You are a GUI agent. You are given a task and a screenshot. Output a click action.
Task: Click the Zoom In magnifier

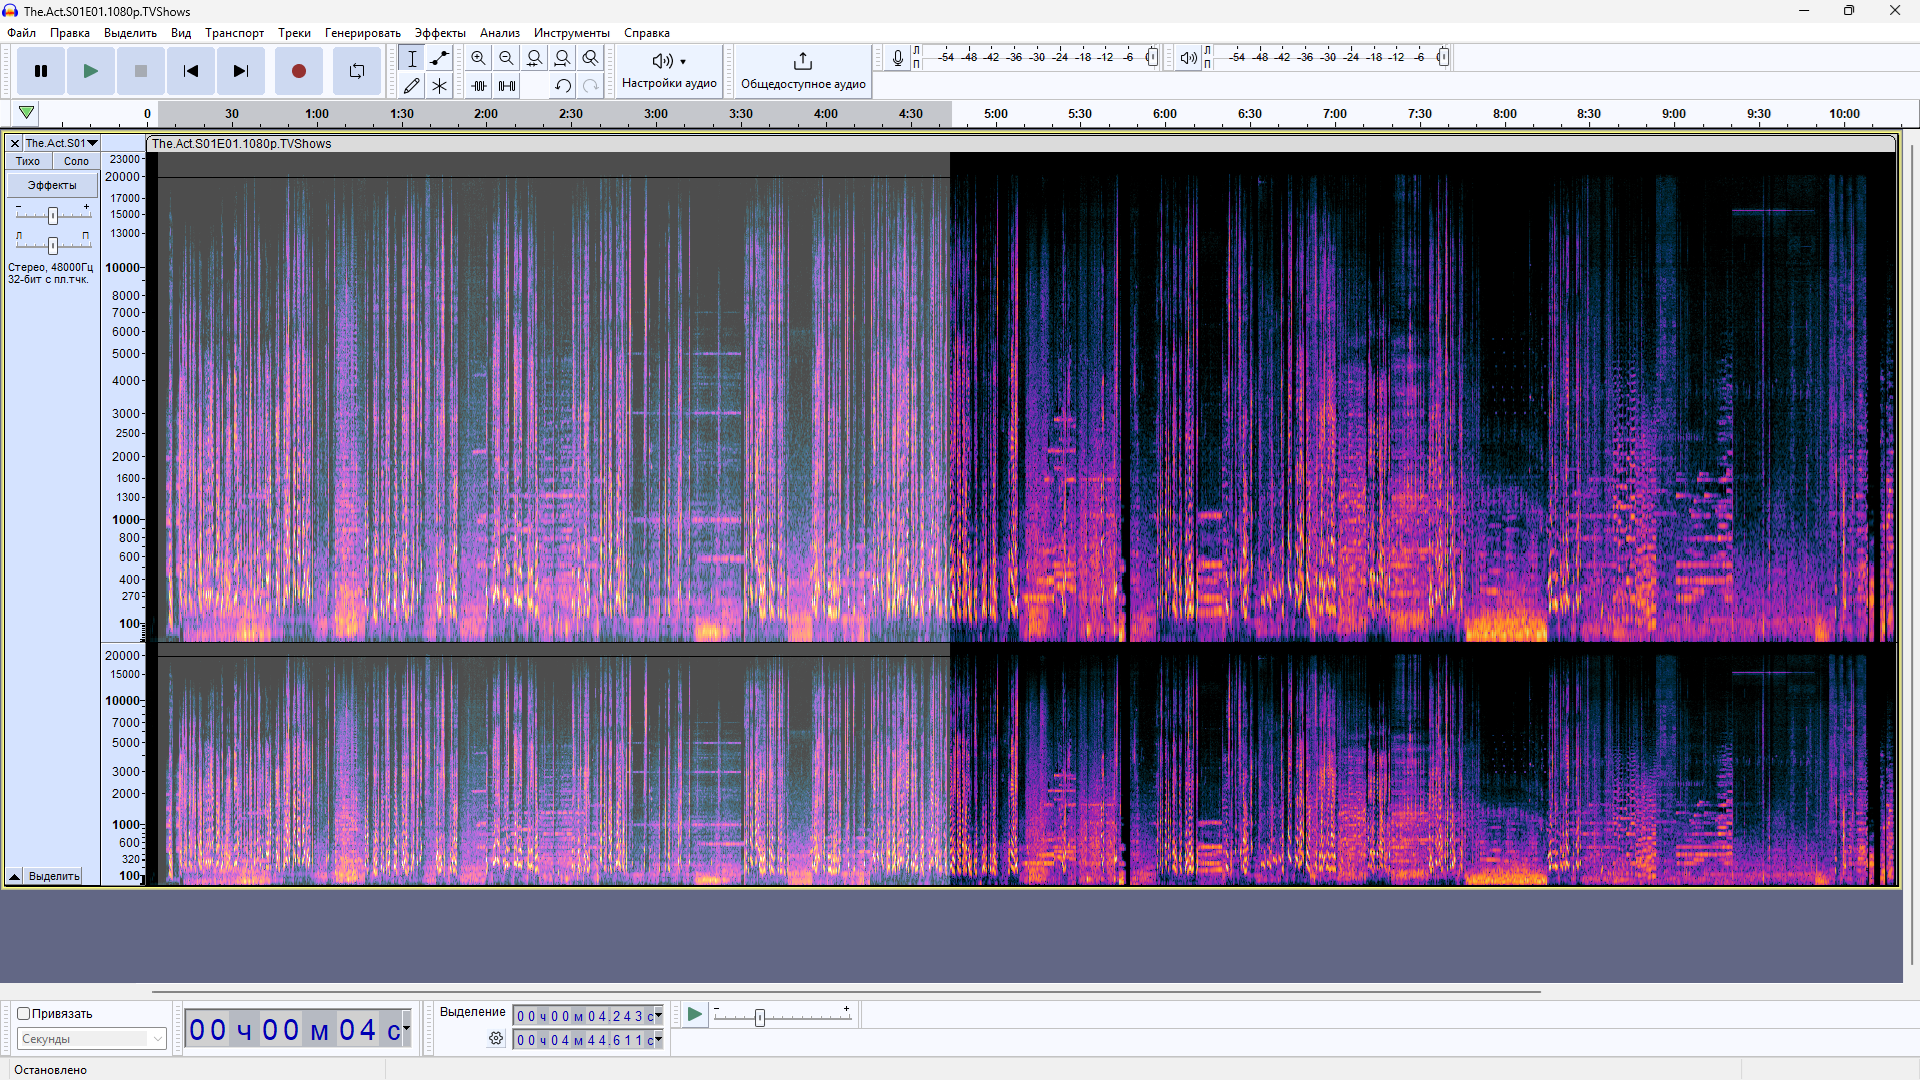479,58
